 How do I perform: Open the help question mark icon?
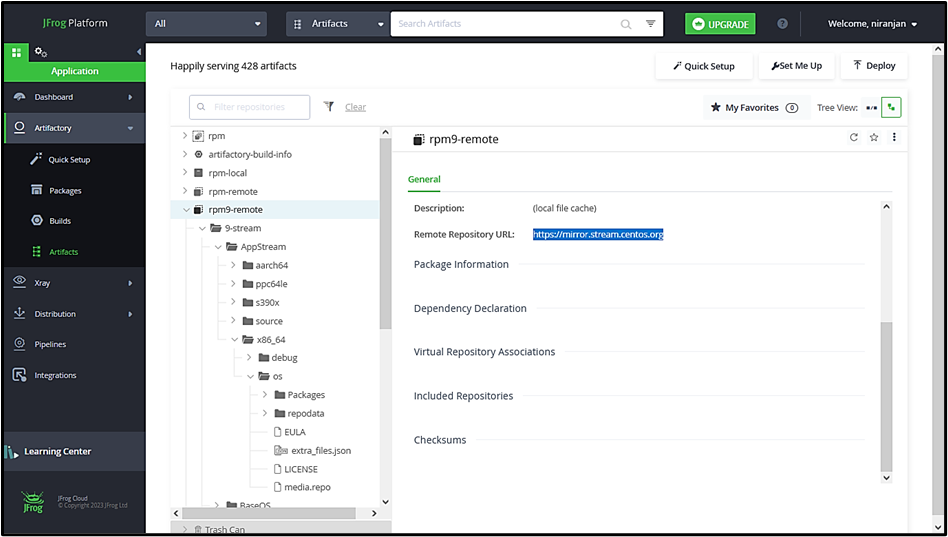click(782, 24)
